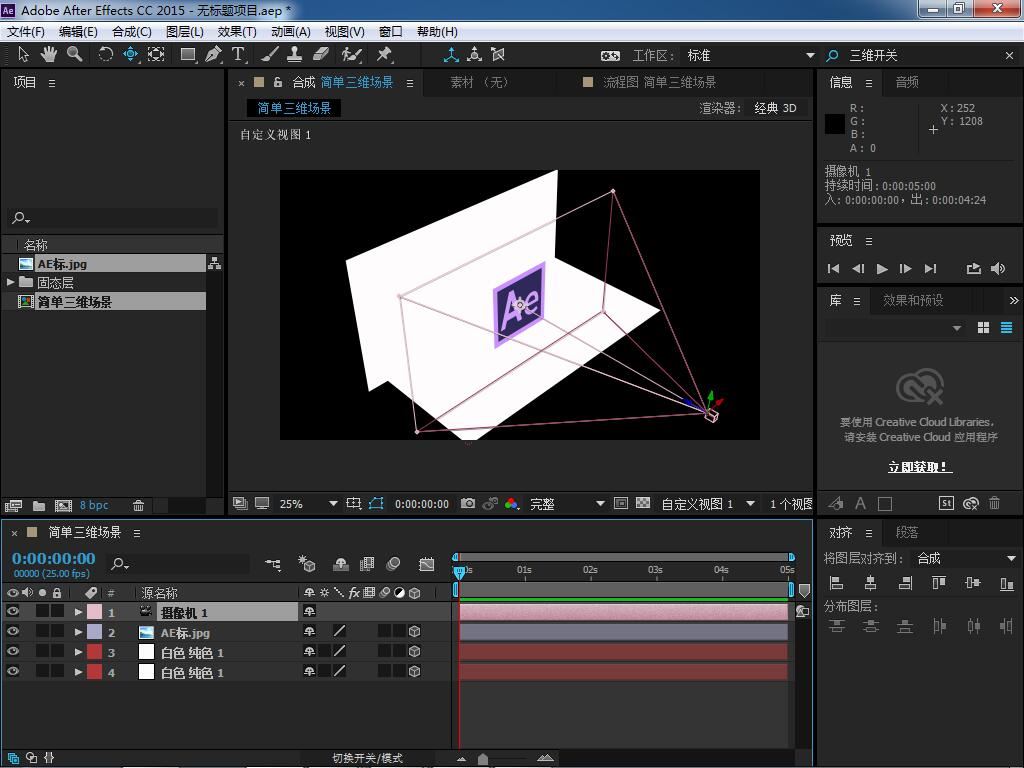Click the 8 bpc color depth

[x=94, y=505]
